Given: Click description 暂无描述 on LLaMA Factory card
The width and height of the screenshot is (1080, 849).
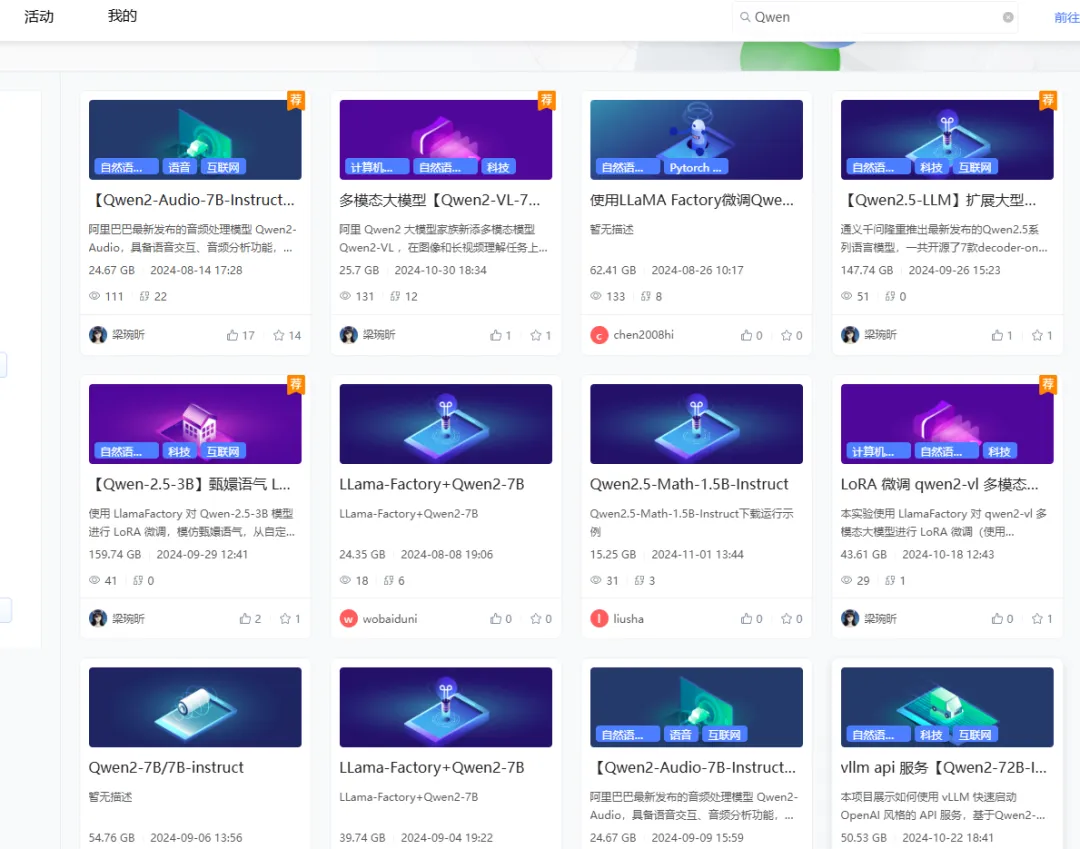Looking at the screenshot, I should (x=612, y=229).
